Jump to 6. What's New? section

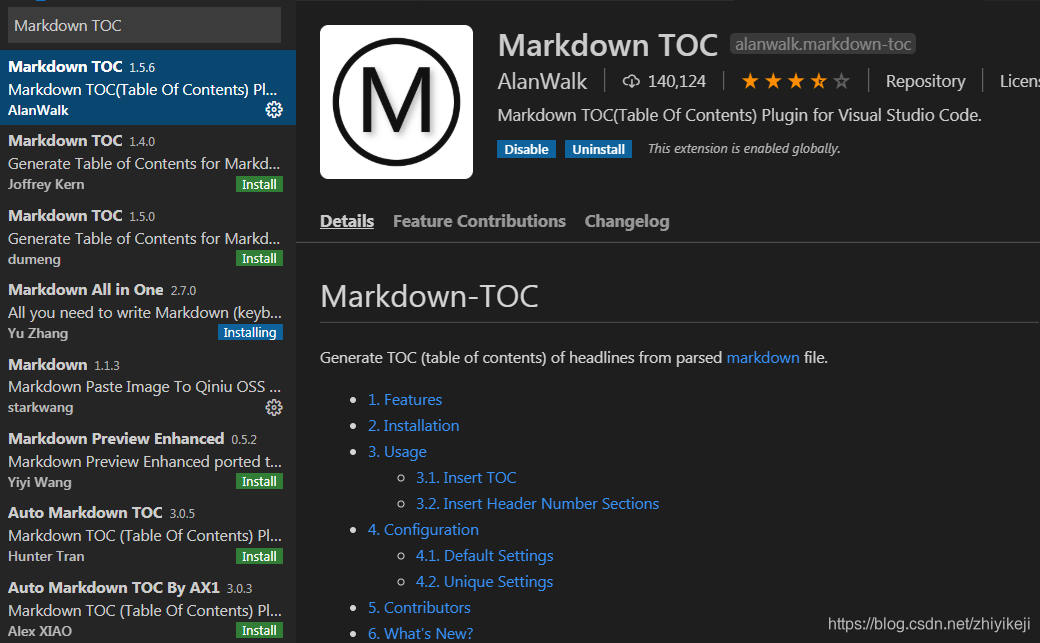tap(421, 634)
